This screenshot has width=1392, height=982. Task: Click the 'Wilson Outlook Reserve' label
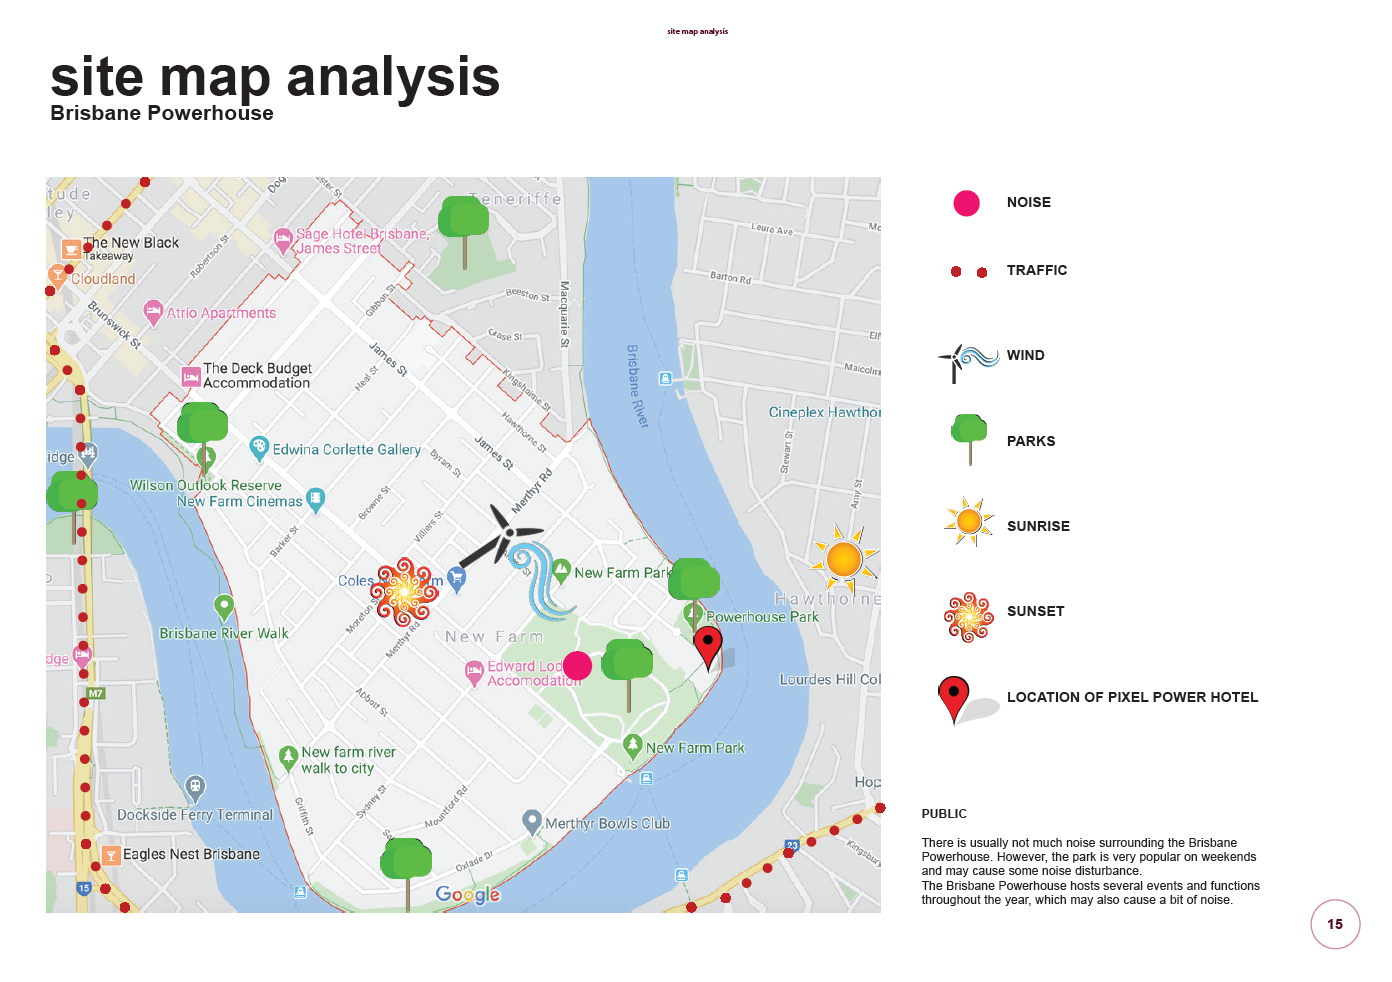(205, 485)
